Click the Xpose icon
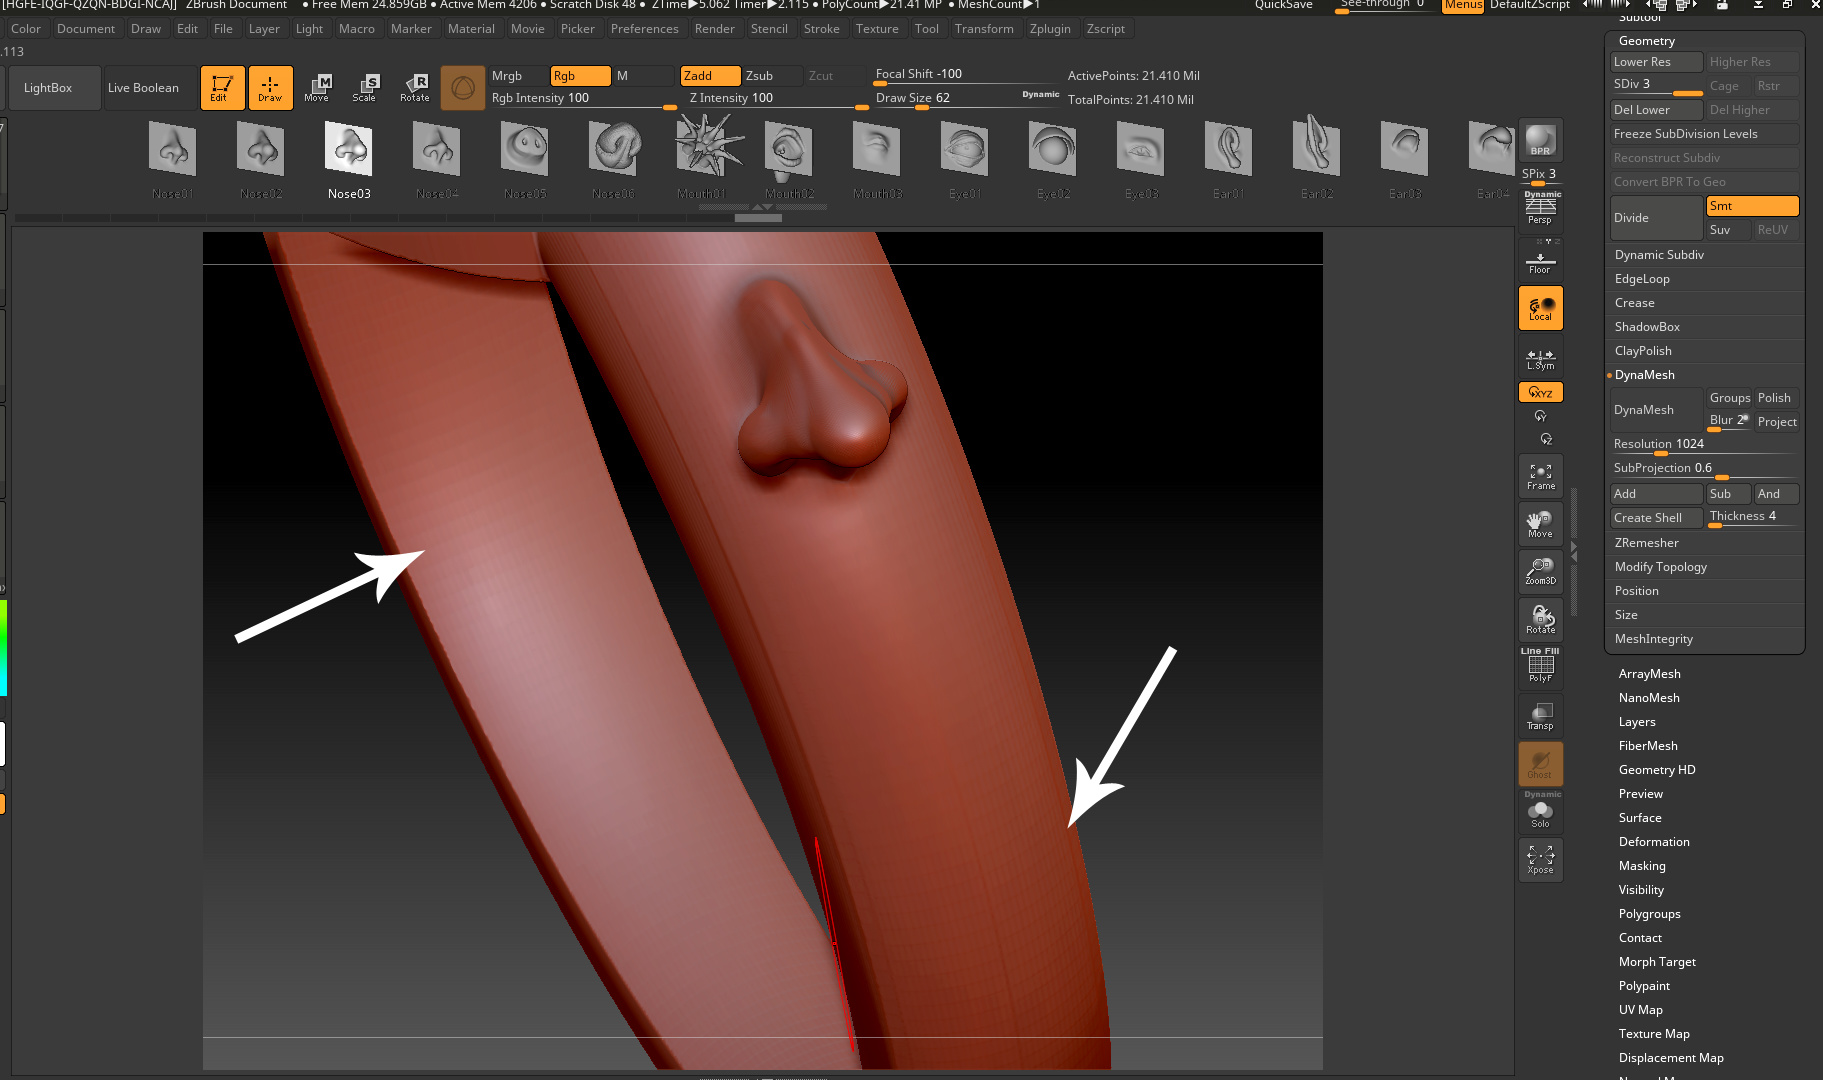 [x=1540, y=860]
